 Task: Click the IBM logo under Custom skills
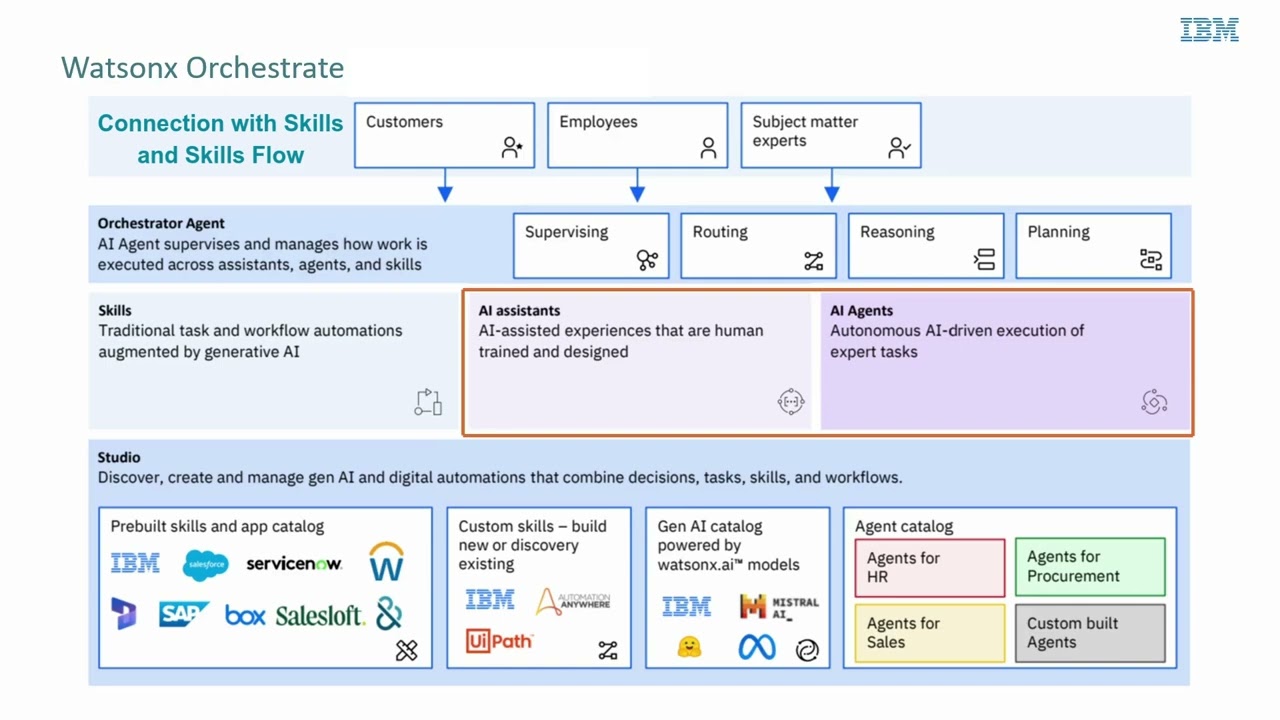(x=490, y=600)
